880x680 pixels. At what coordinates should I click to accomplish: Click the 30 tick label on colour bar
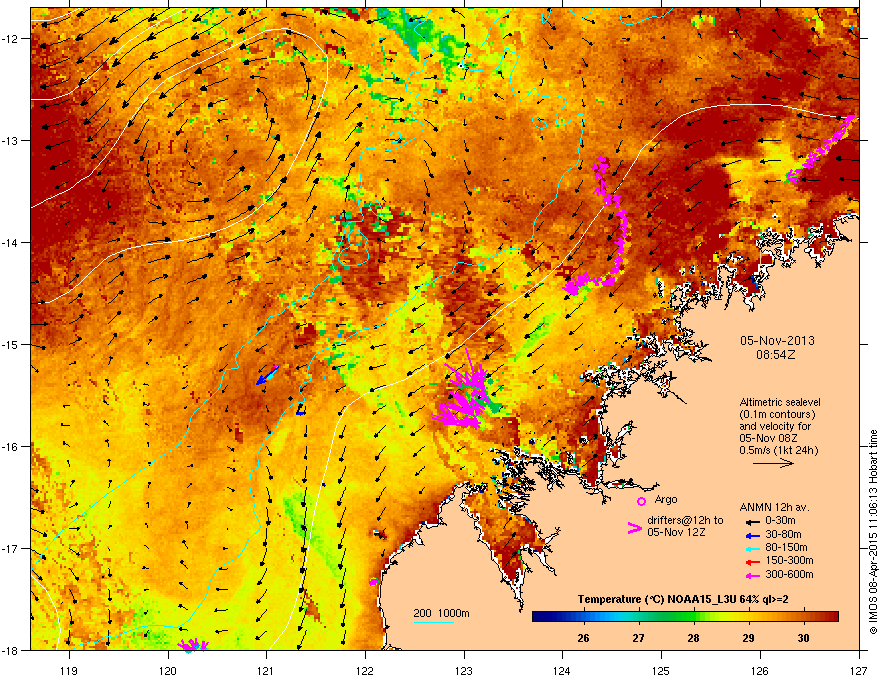coord(804,638)
